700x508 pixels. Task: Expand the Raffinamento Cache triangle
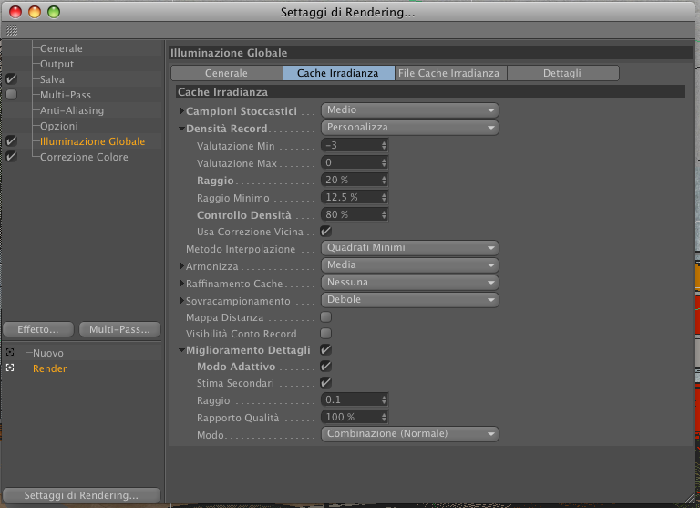click(182, 283)
